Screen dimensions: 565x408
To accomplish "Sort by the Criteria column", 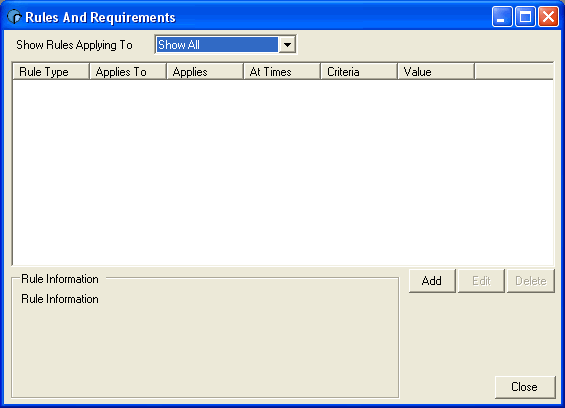I will (359, 72).
